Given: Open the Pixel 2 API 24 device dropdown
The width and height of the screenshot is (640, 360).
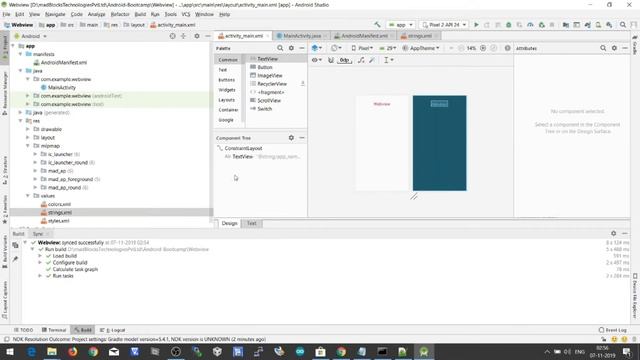Looking at the screenshot, I should (x=444, y=25).
